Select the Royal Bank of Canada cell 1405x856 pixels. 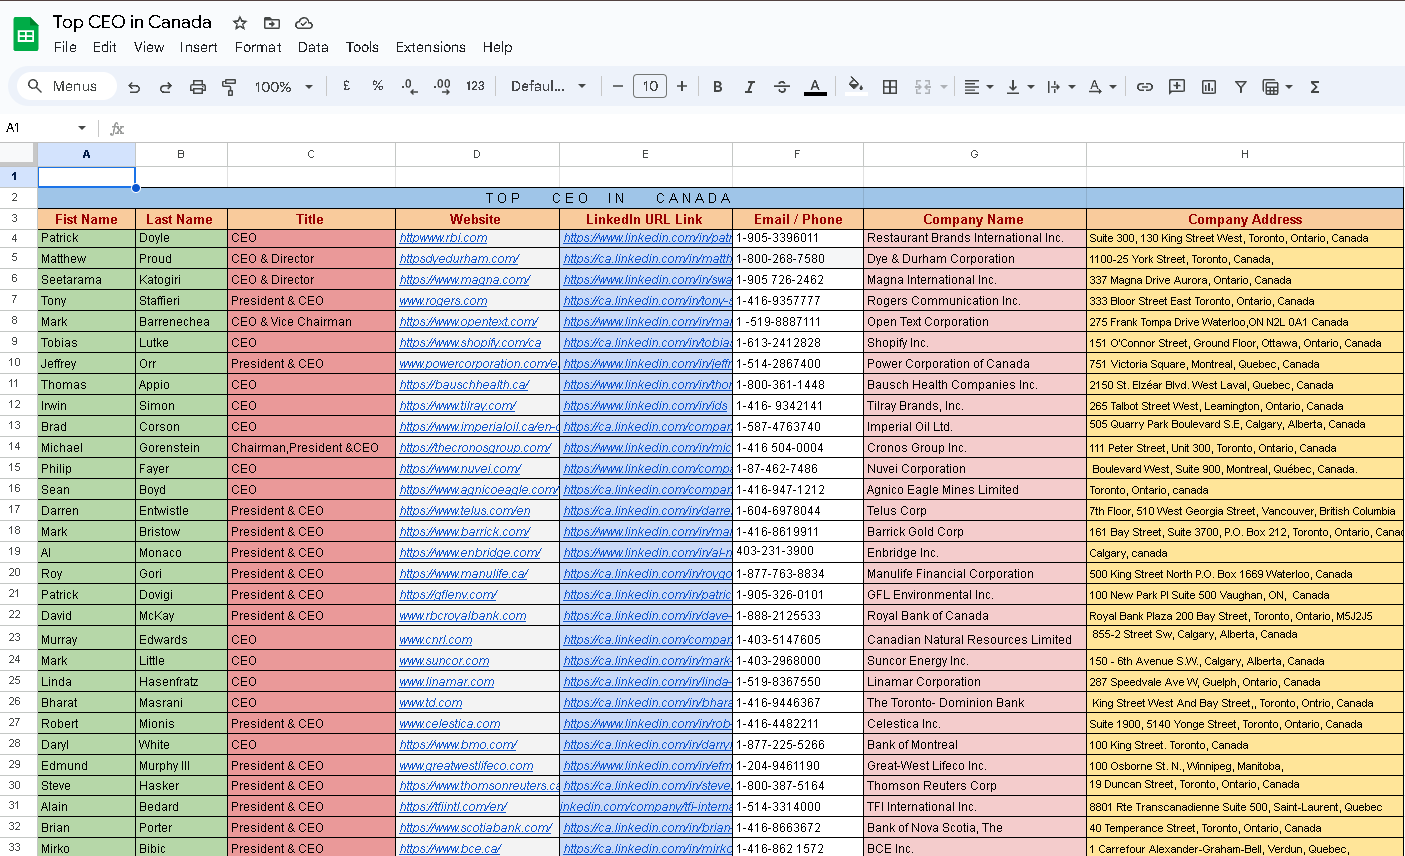(x=974, y=616)
